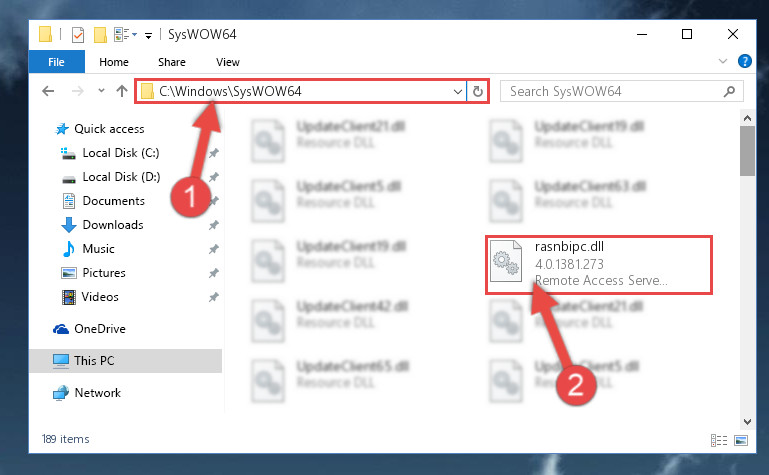769x475 pixels.
Task: Open the Help question mark icon
Action: pos(744,61)
